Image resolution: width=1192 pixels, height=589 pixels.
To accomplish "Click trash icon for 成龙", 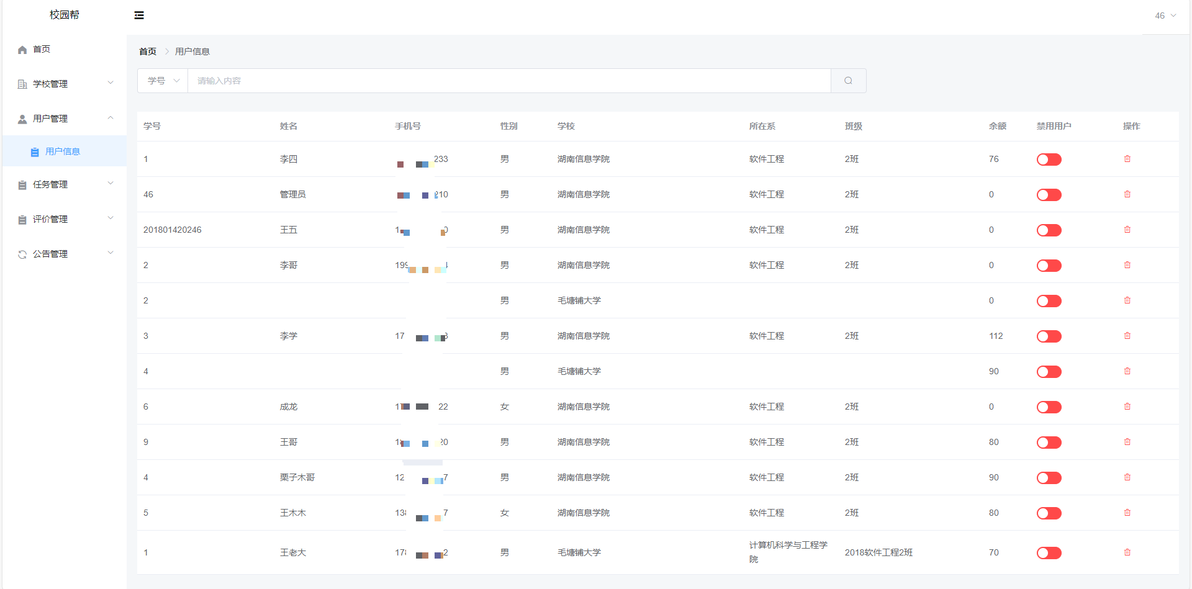I will click(1127, 407).
